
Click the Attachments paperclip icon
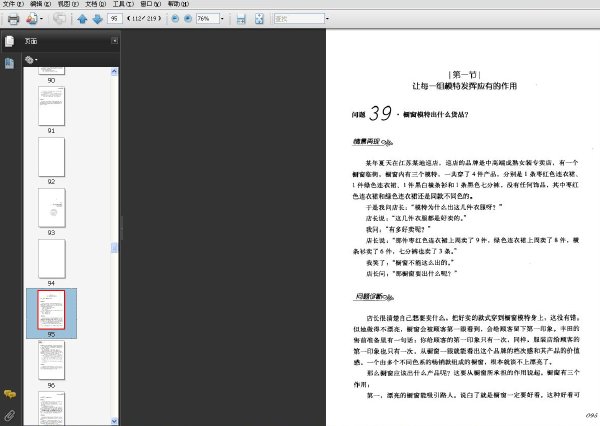10,415
